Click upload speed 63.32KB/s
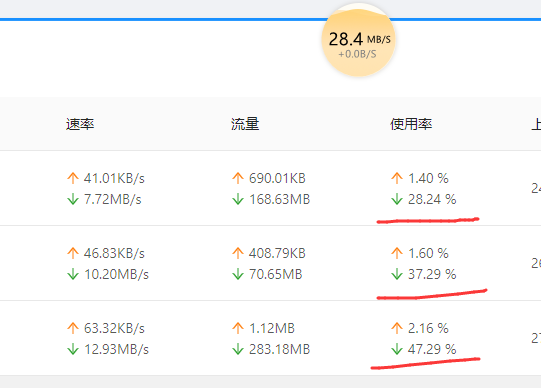541x388 pixels. click(114, 328)
